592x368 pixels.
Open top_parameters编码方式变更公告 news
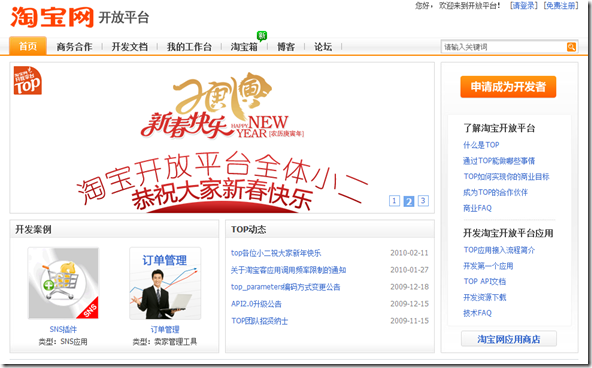(285, 287)
